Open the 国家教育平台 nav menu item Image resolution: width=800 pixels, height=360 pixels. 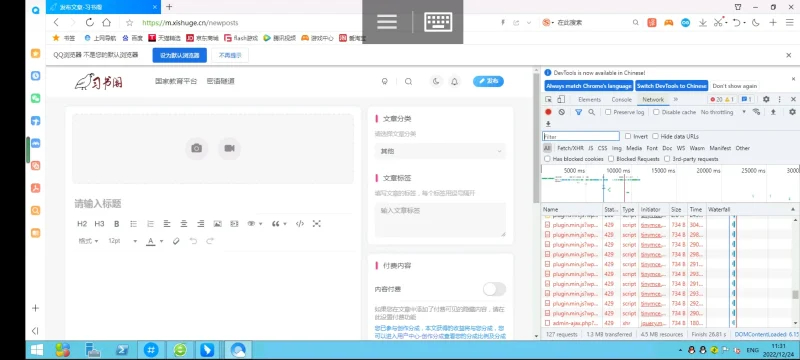coord(176,82)
